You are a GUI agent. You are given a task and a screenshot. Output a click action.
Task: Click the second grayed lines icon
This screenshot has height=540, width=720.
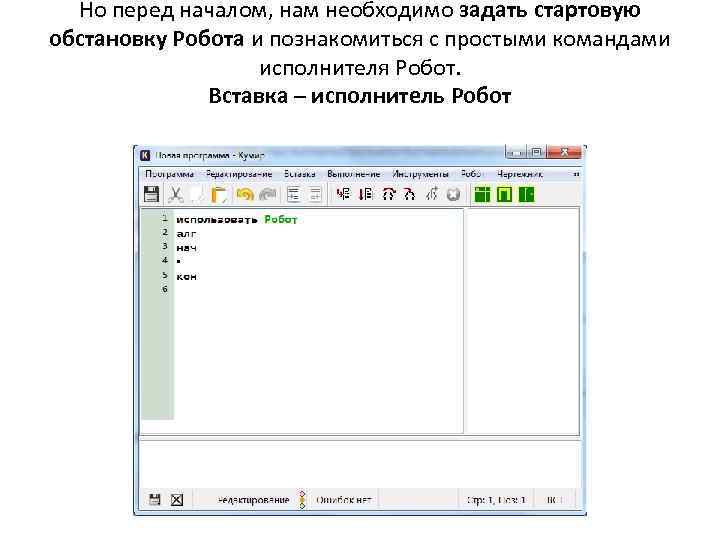pyautogui.click(x=315, y=194)
